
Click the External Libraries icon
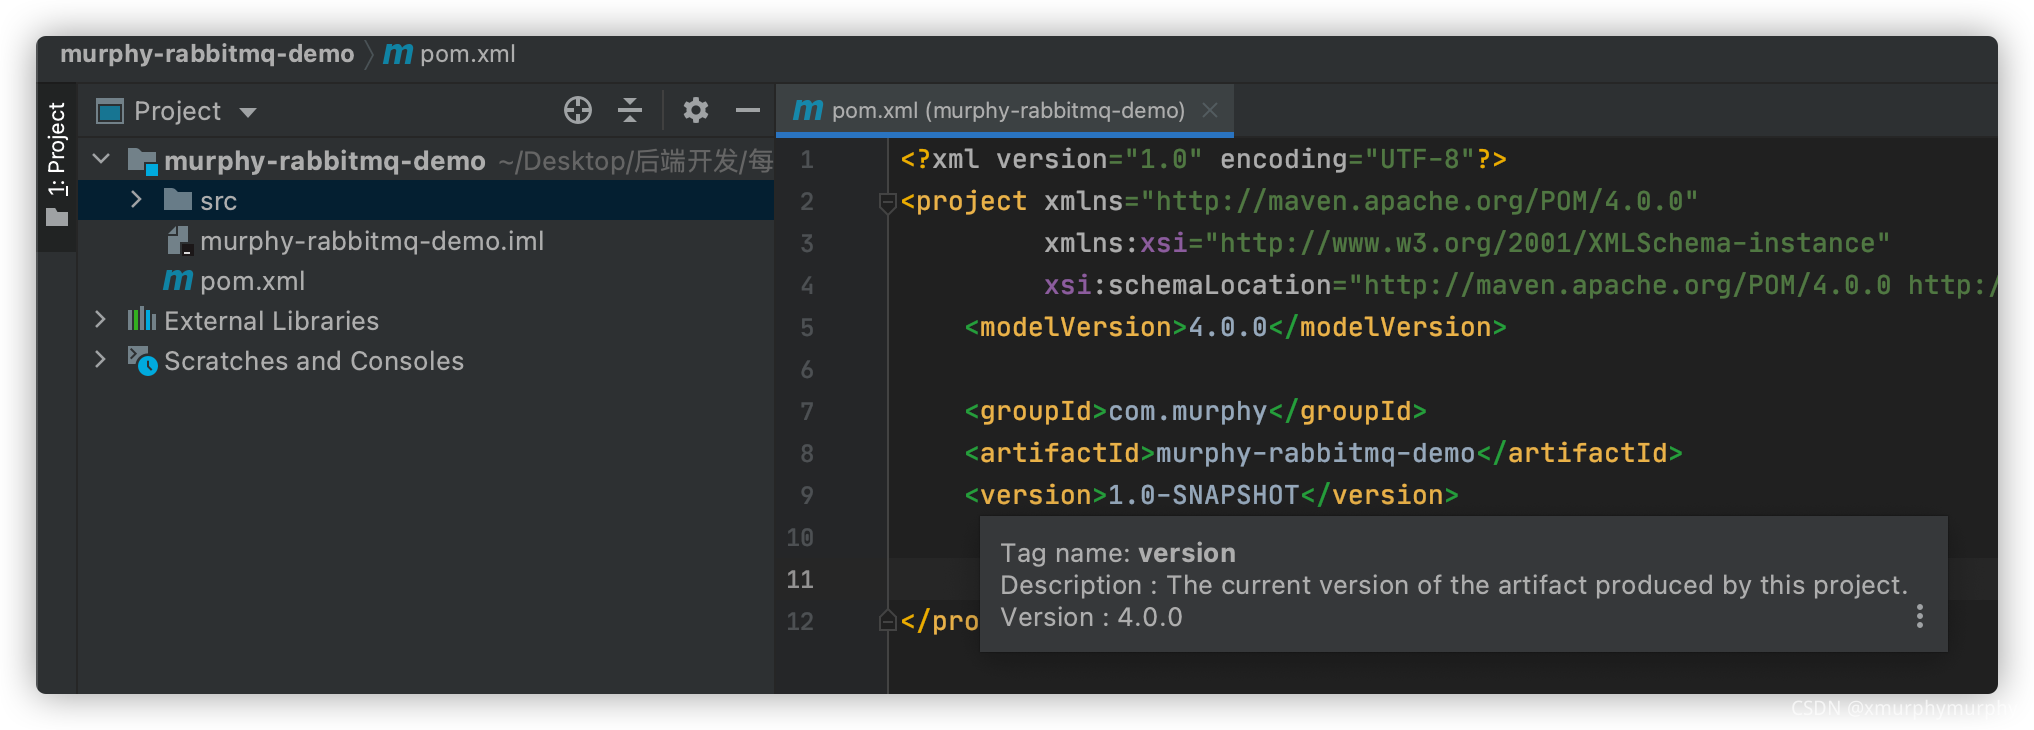point(142,320)
